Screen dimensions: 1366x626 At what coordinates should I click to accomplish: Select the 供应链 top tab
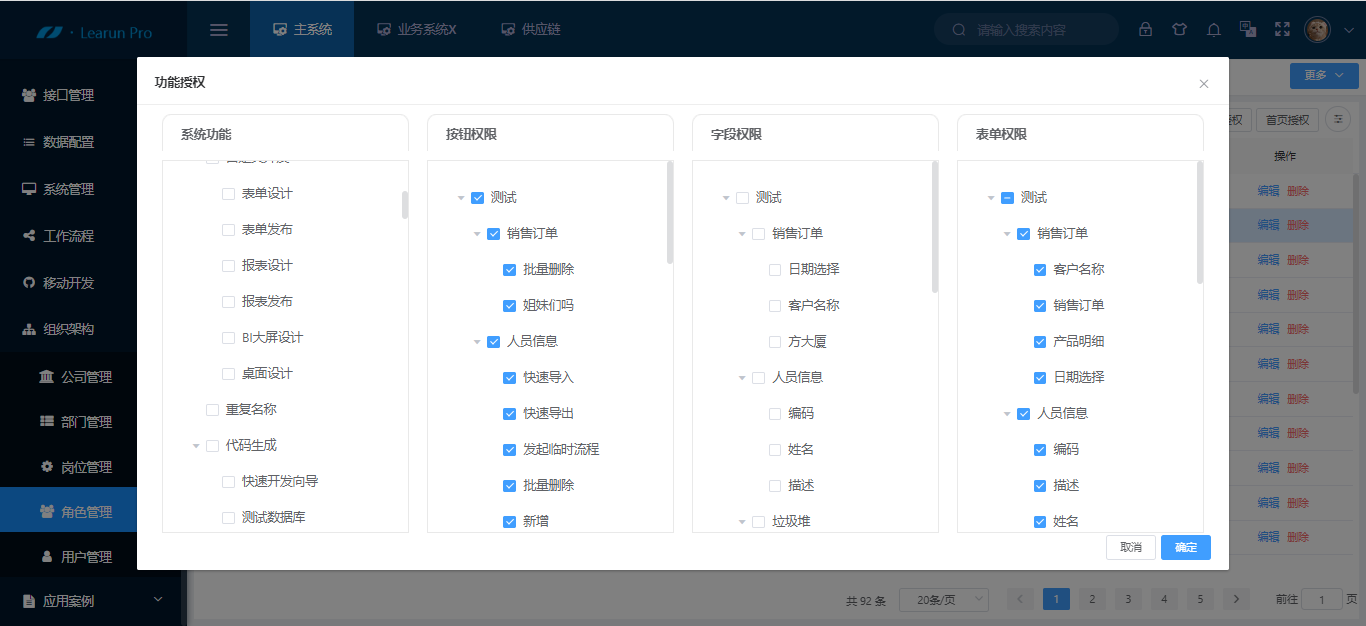[531, 29]
